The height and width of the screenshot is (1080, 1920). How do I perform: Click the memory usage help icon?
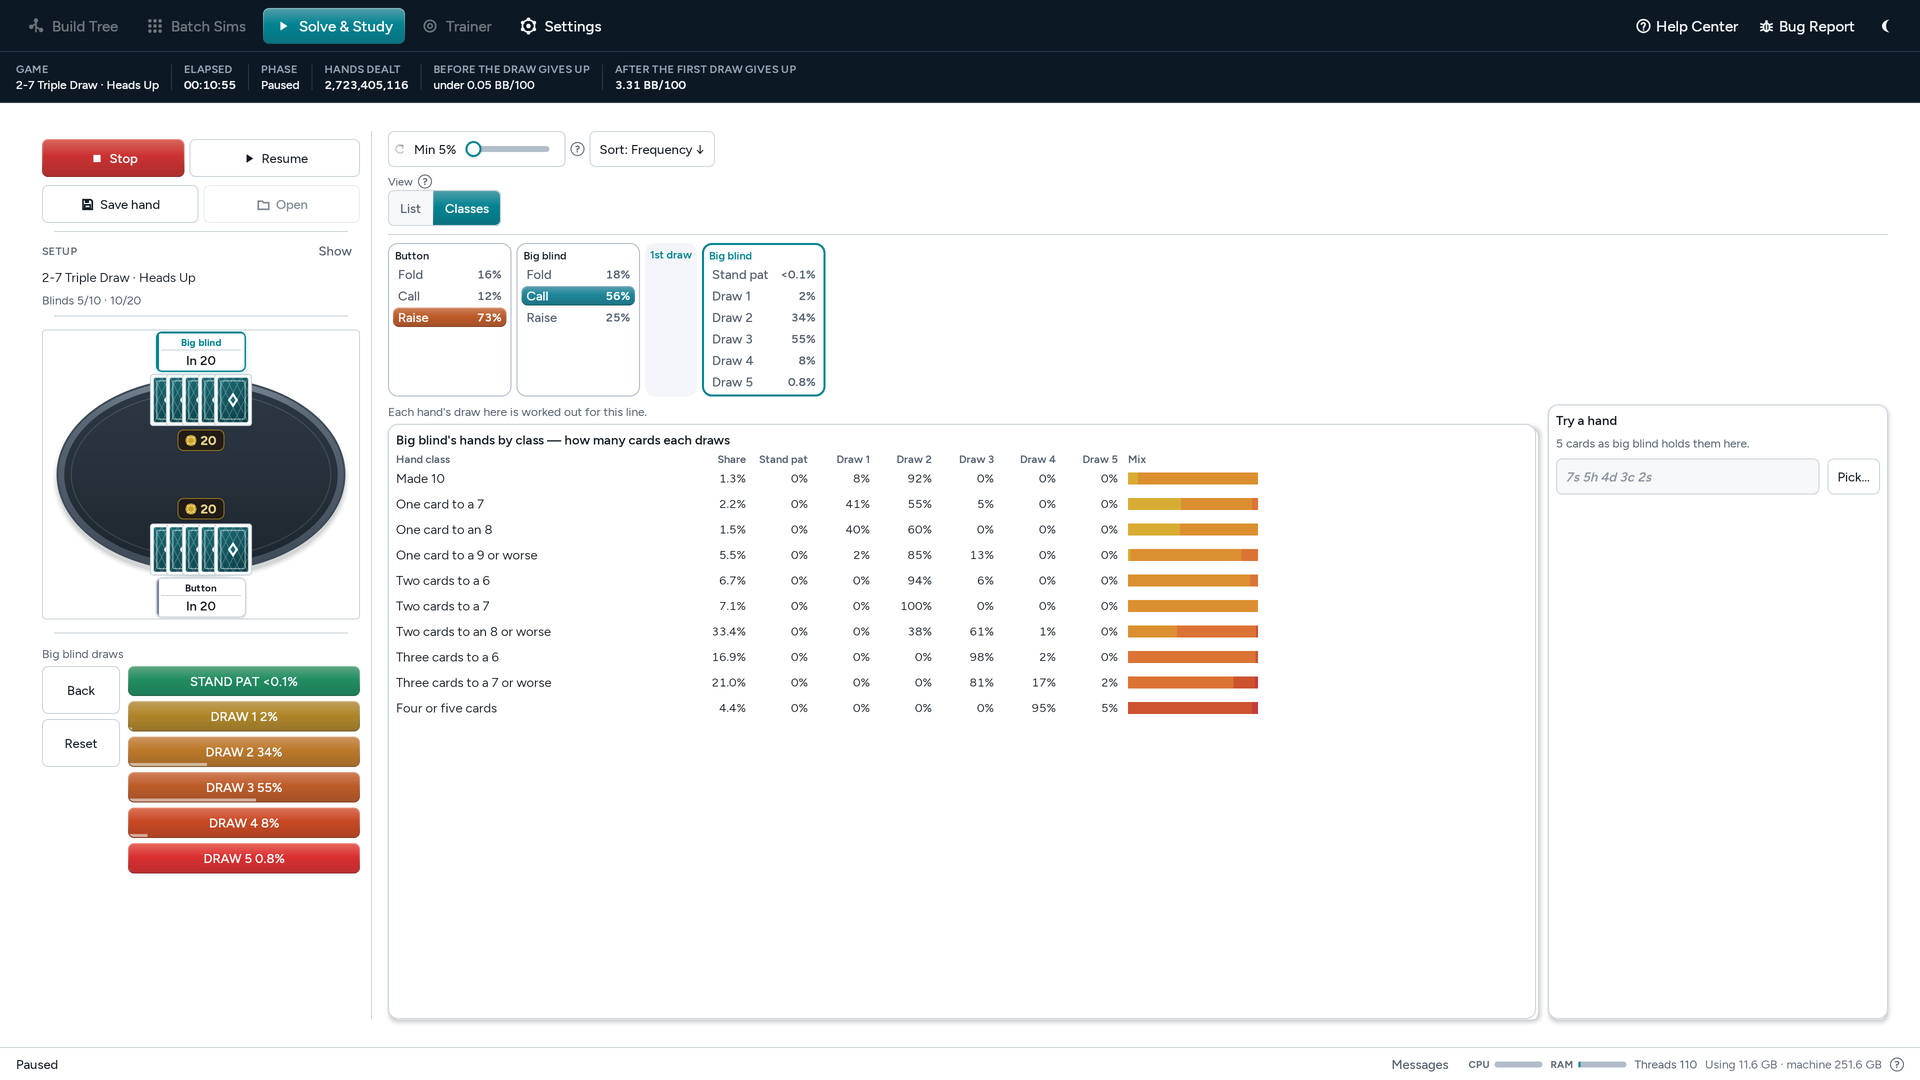click(x=1897, y=1065)
